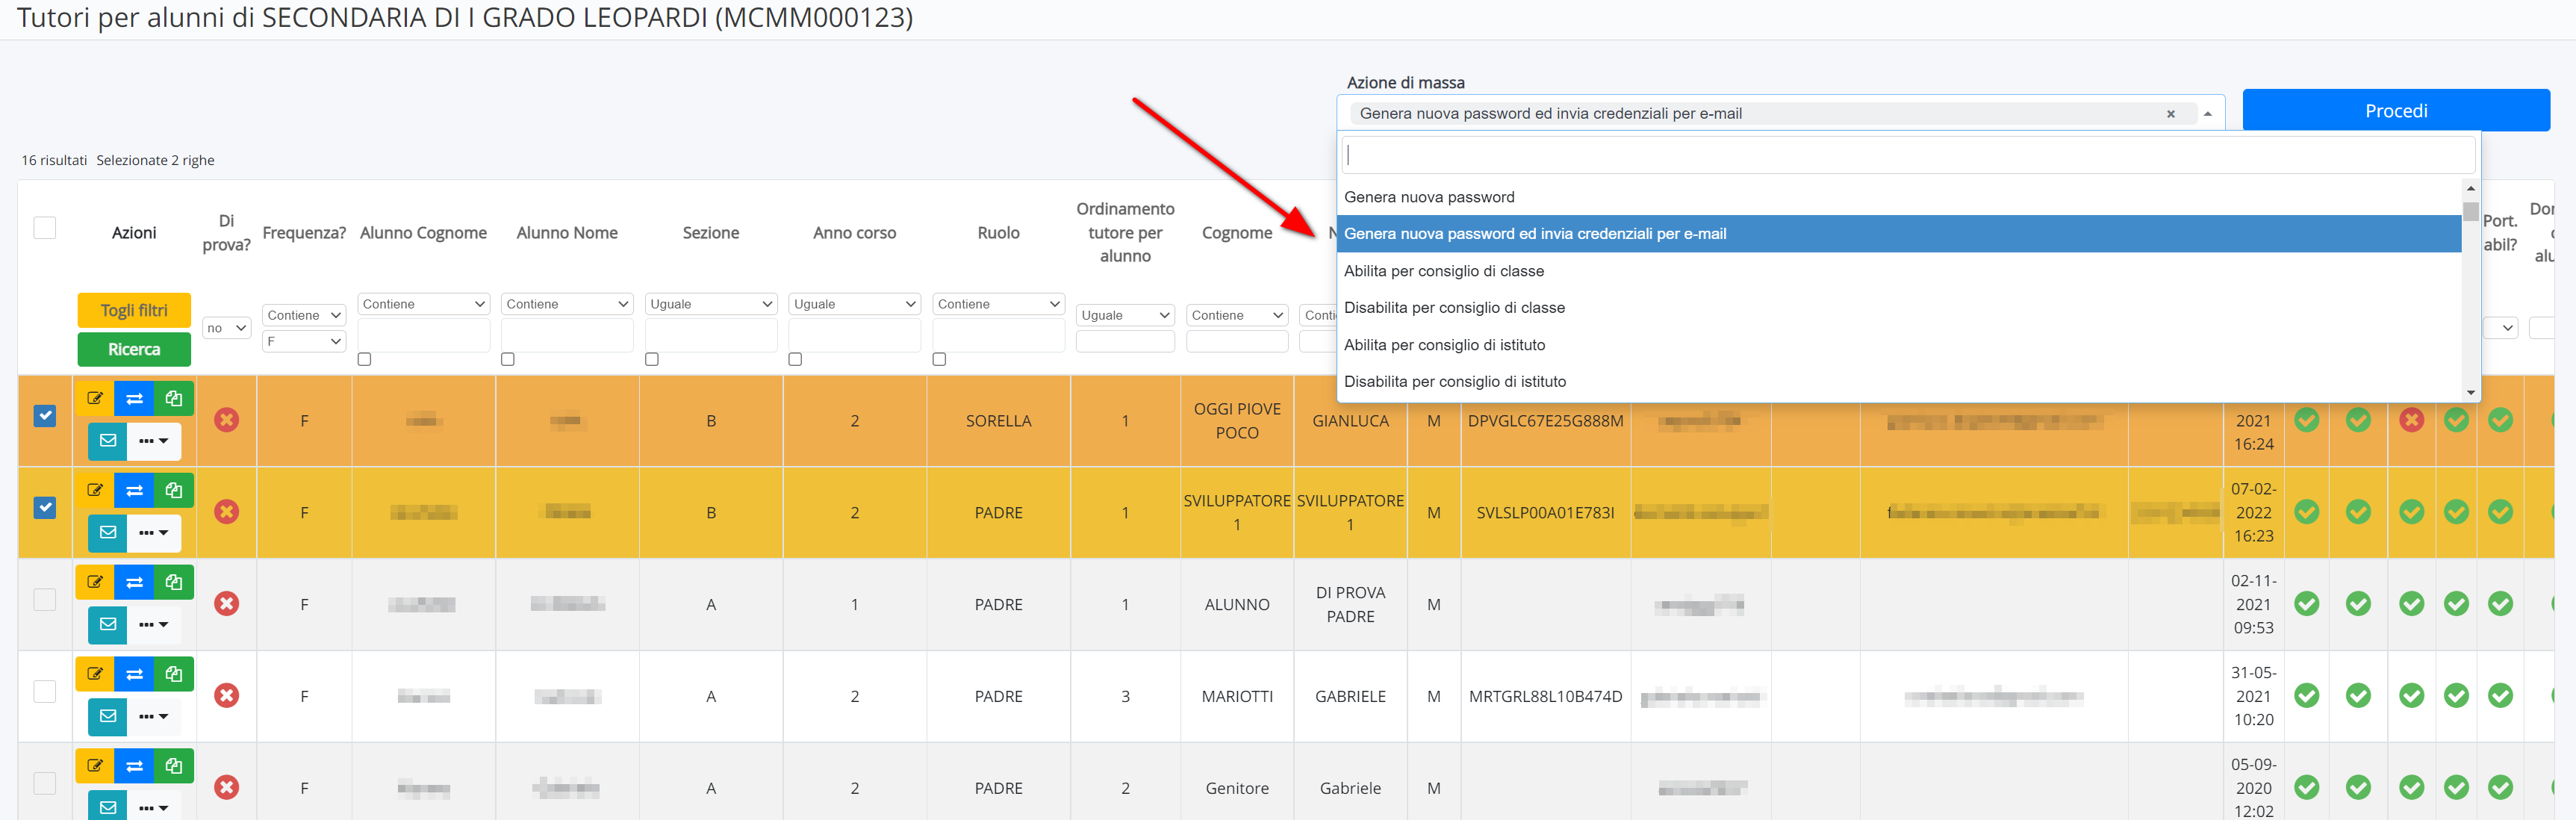Click the Alunno Cognome column header
The width and height of the screenshot is (2576, 820).
point(423,232)
